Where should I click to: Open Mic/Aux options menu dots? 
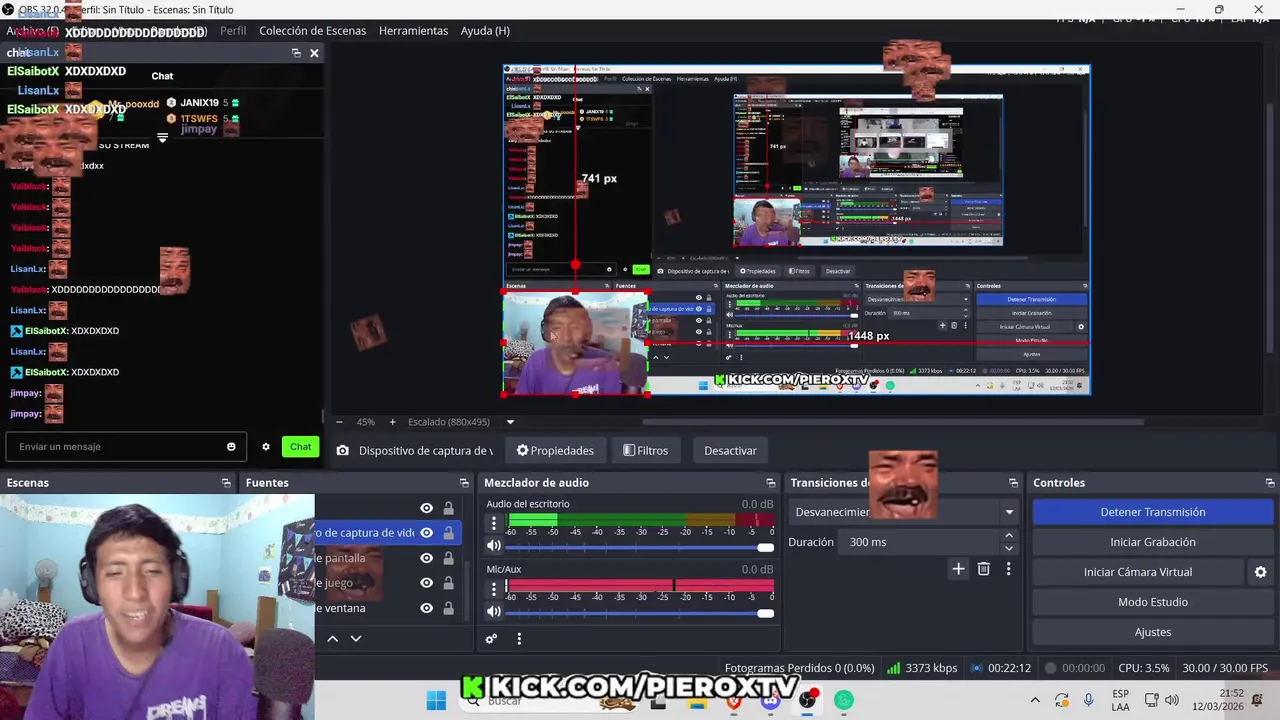pyautogui.click(x=493, y=589)
